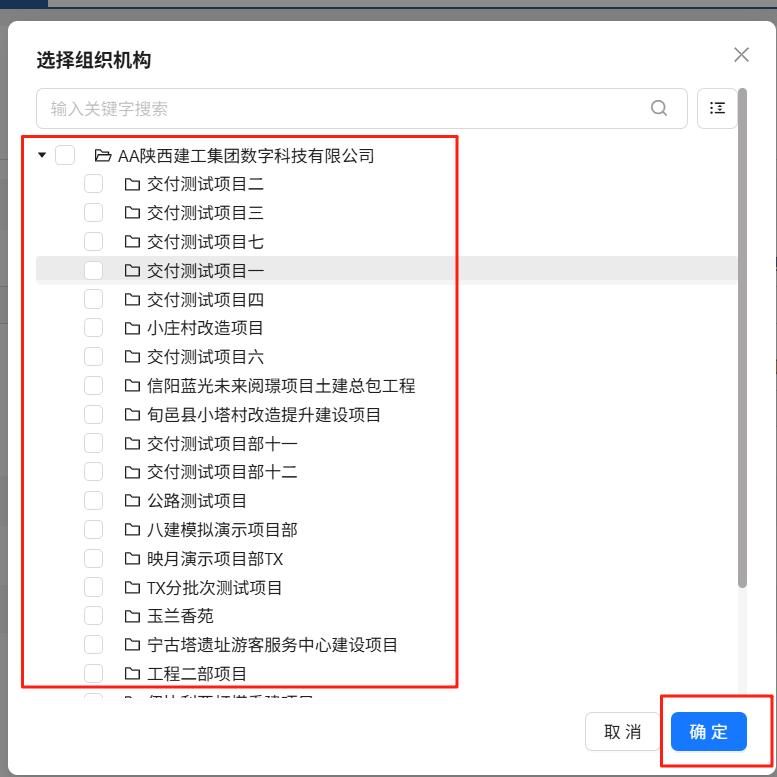Click the 取消 cancel button
The image size is (777, 777).
click(x=622, y=732)
